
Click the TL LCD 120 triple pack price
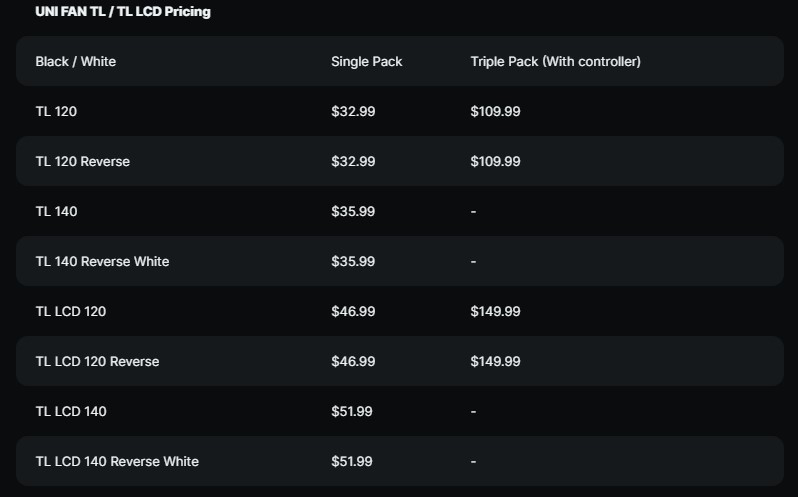point(495,312)
